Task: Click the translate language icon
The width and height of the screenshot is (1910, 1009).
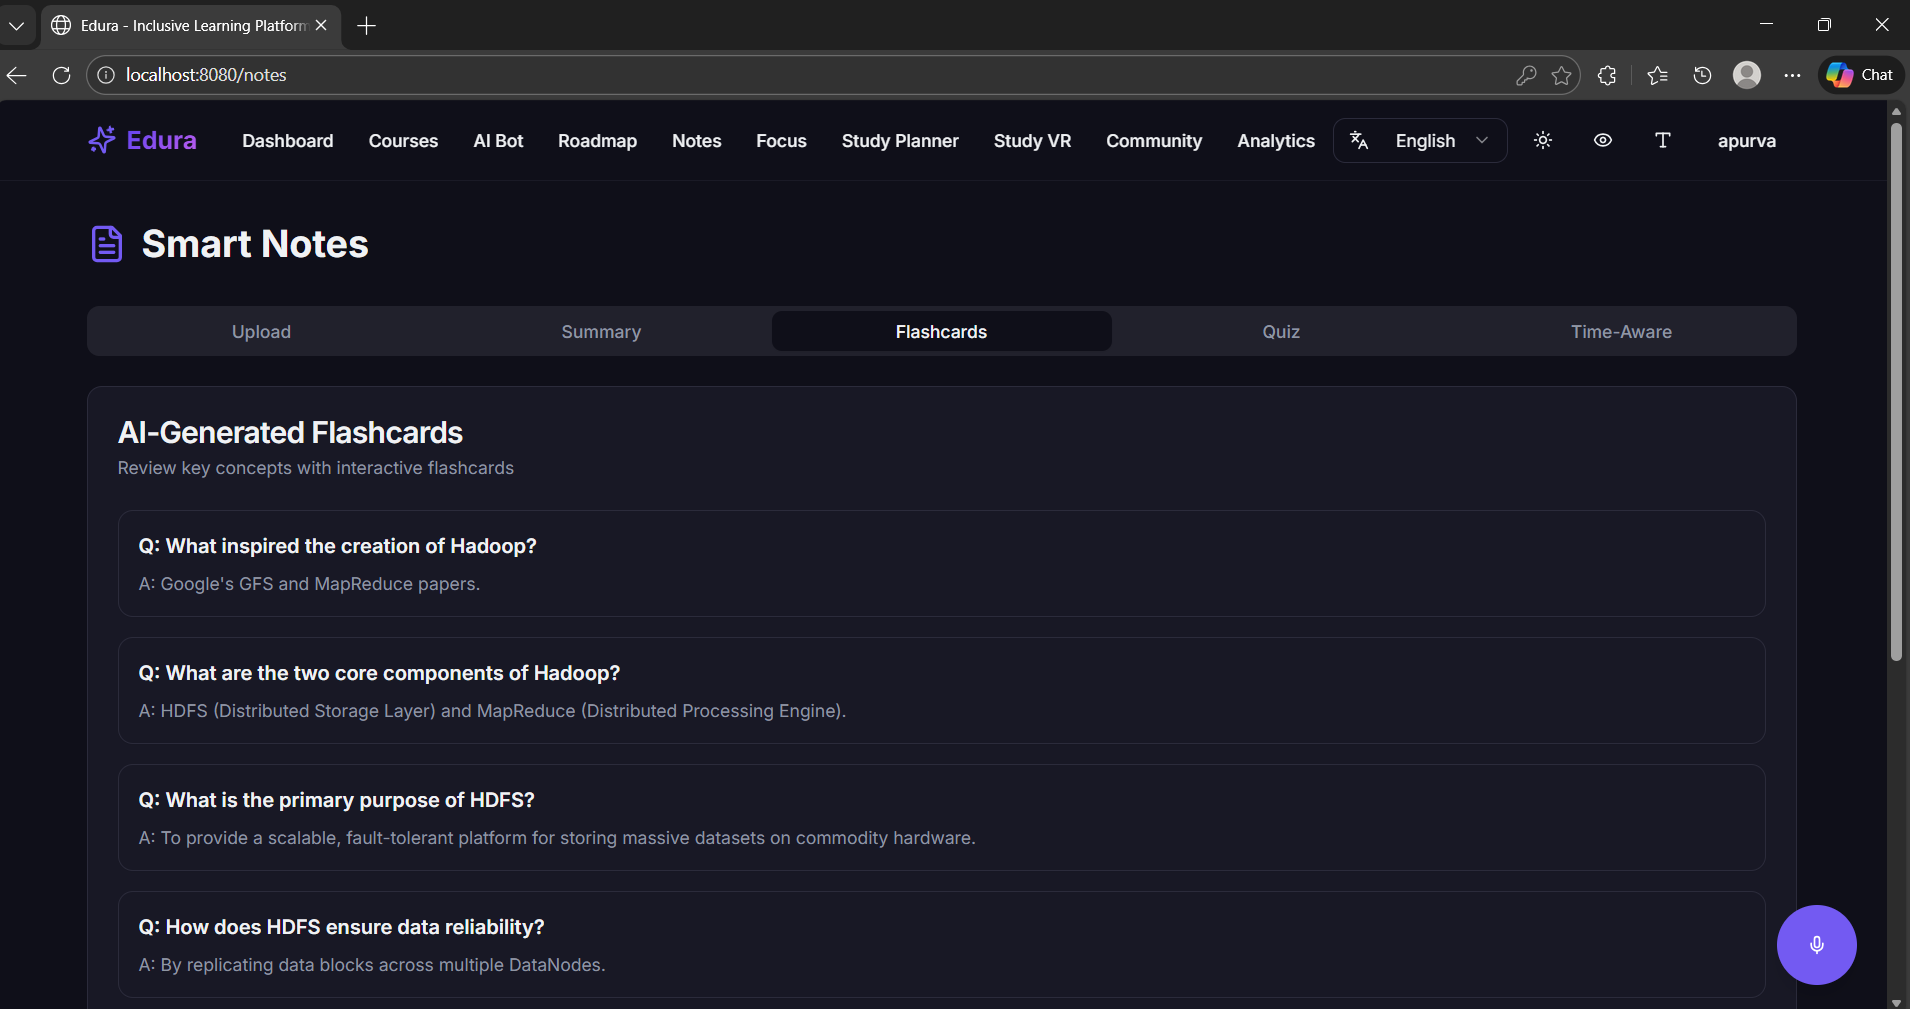Action: click(x=1359, y=141)
